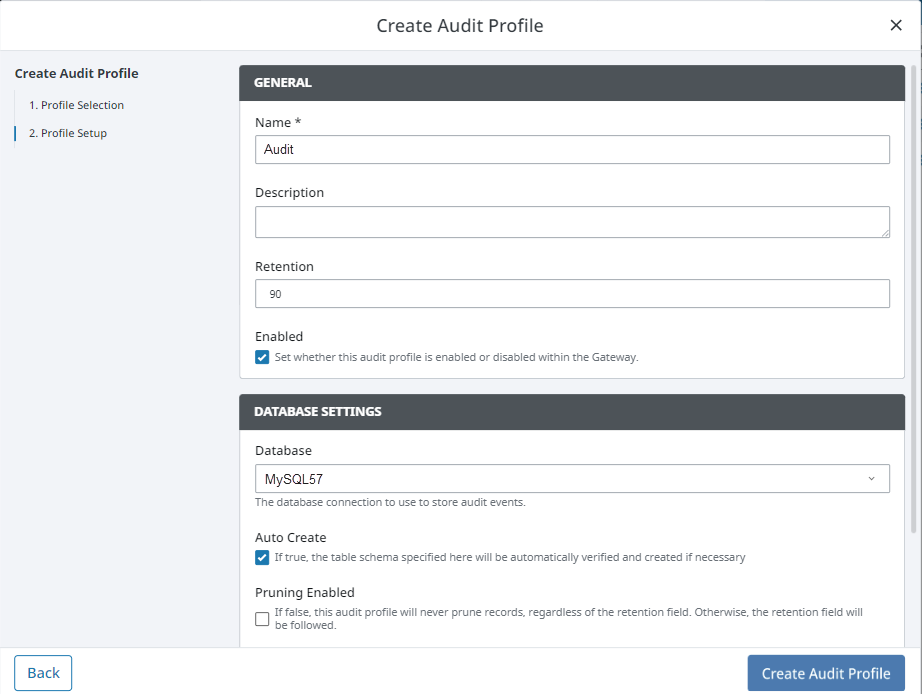922x694 pixels.
Task: Click the vertical scrollbar of the form
Action: 914,300
